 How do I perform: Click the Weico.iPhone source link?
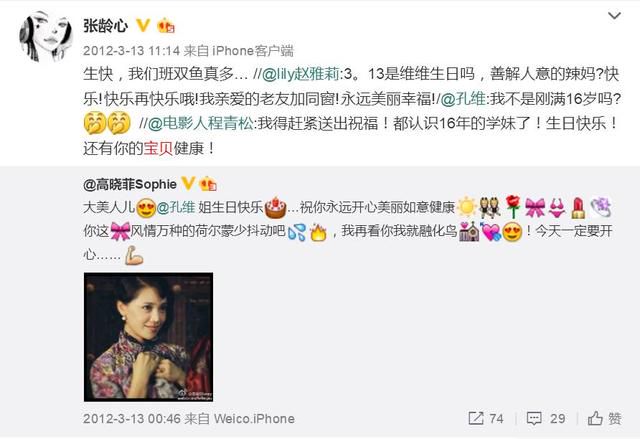tap(254, 419)
